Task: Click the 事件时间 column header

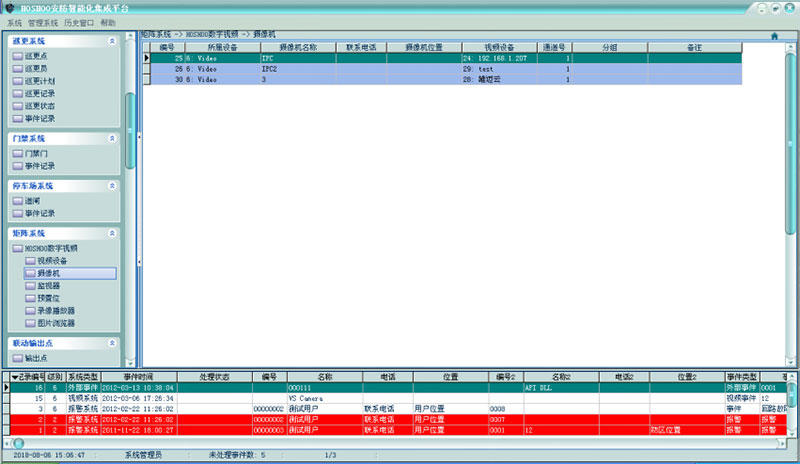Action: (x=139, y=377)
